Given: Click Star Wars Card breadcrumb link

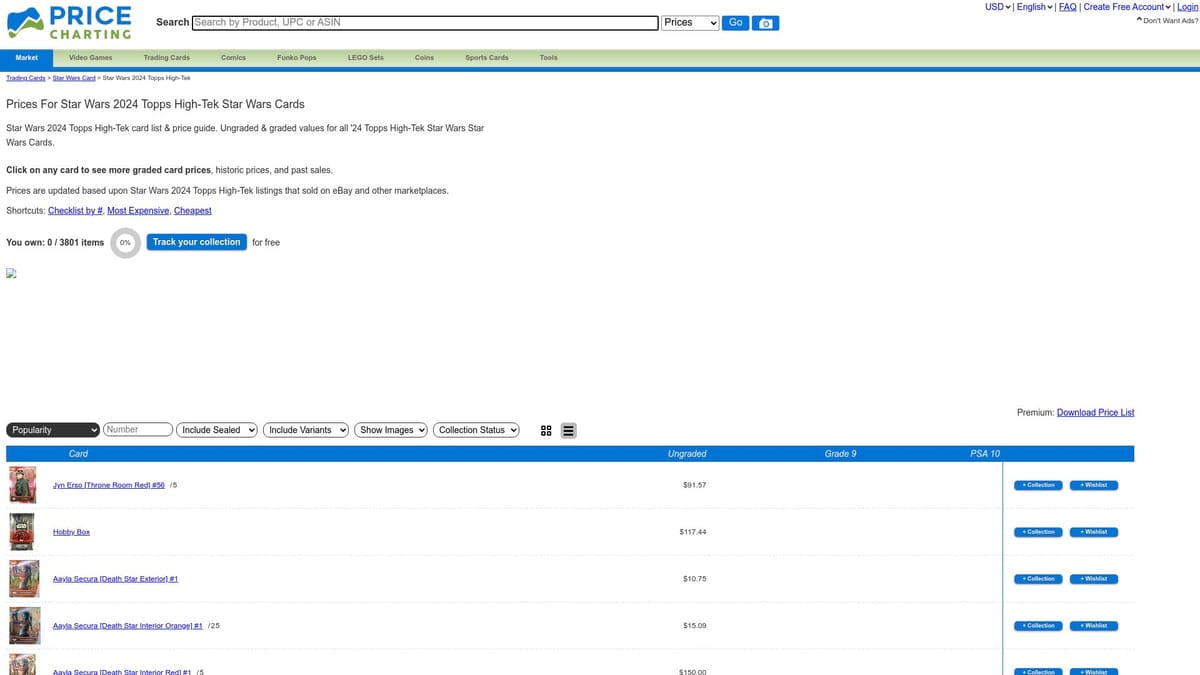Looking at the screenshot, I should click(74, 78).
